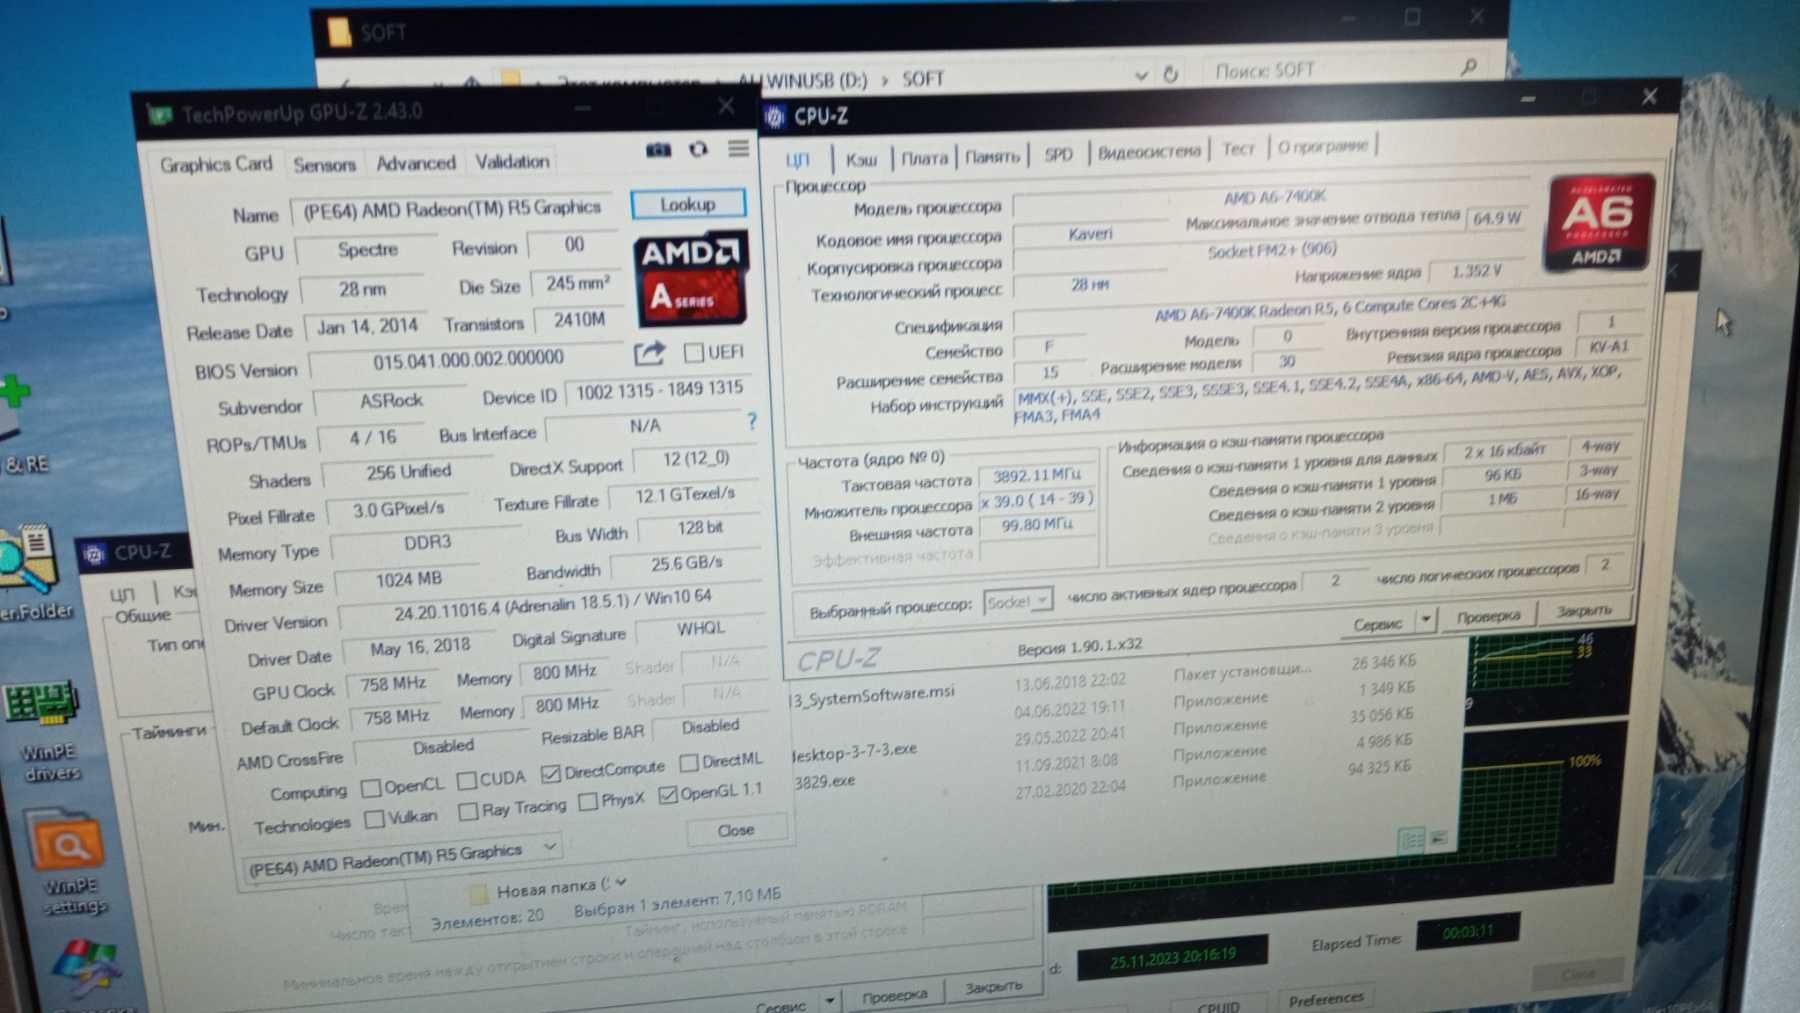This screenshot has width=1800, height=1013.
Task: Click the SOFT breadcrumb in Explorer address
Action: pyautogui.click(x=922, y=79)
